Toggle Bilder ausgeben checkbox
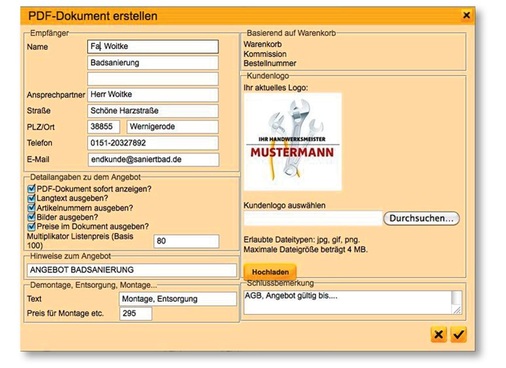Viewport: 506px width, 368px height. [x=31, y=217]
